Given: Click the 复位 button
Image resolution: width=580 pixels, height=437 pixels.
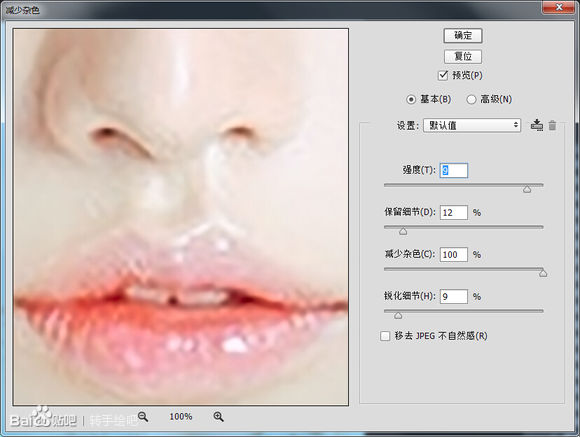Looking at the screenshot, I should click(x=463, y=57).
